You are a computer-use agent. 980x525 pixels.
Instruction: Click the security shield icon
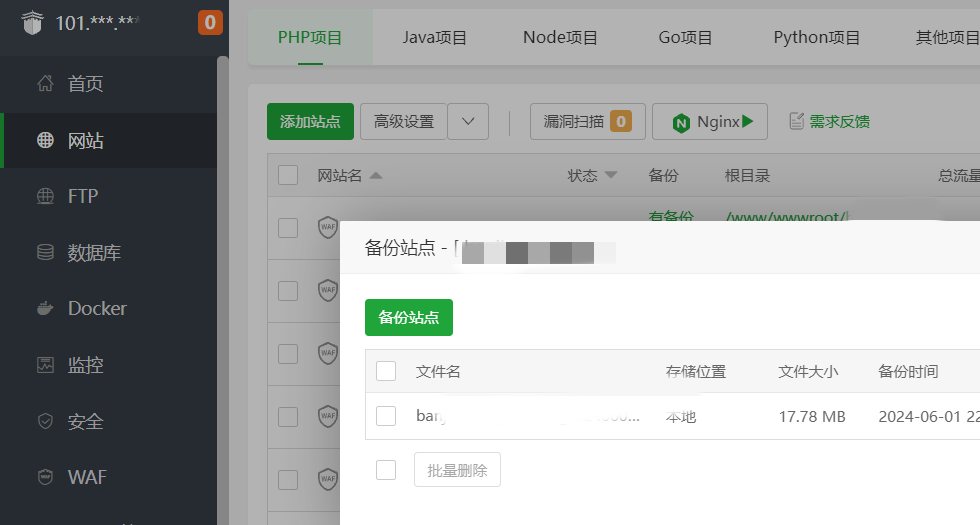point(45,421)
